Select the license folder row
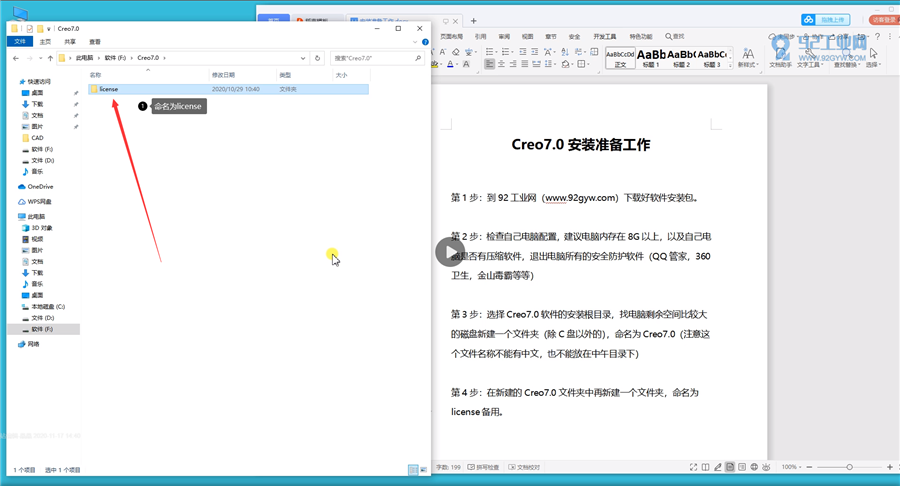Screen dimensions: 900x486 click(x=228, y=89)
